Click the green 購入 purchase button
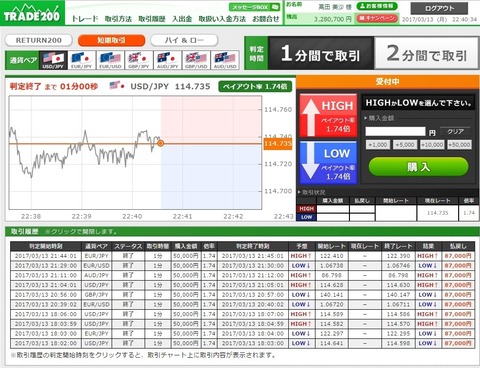The width and height of the screenshot is (480, 368). pyautogui.click(x=418, y=166)
